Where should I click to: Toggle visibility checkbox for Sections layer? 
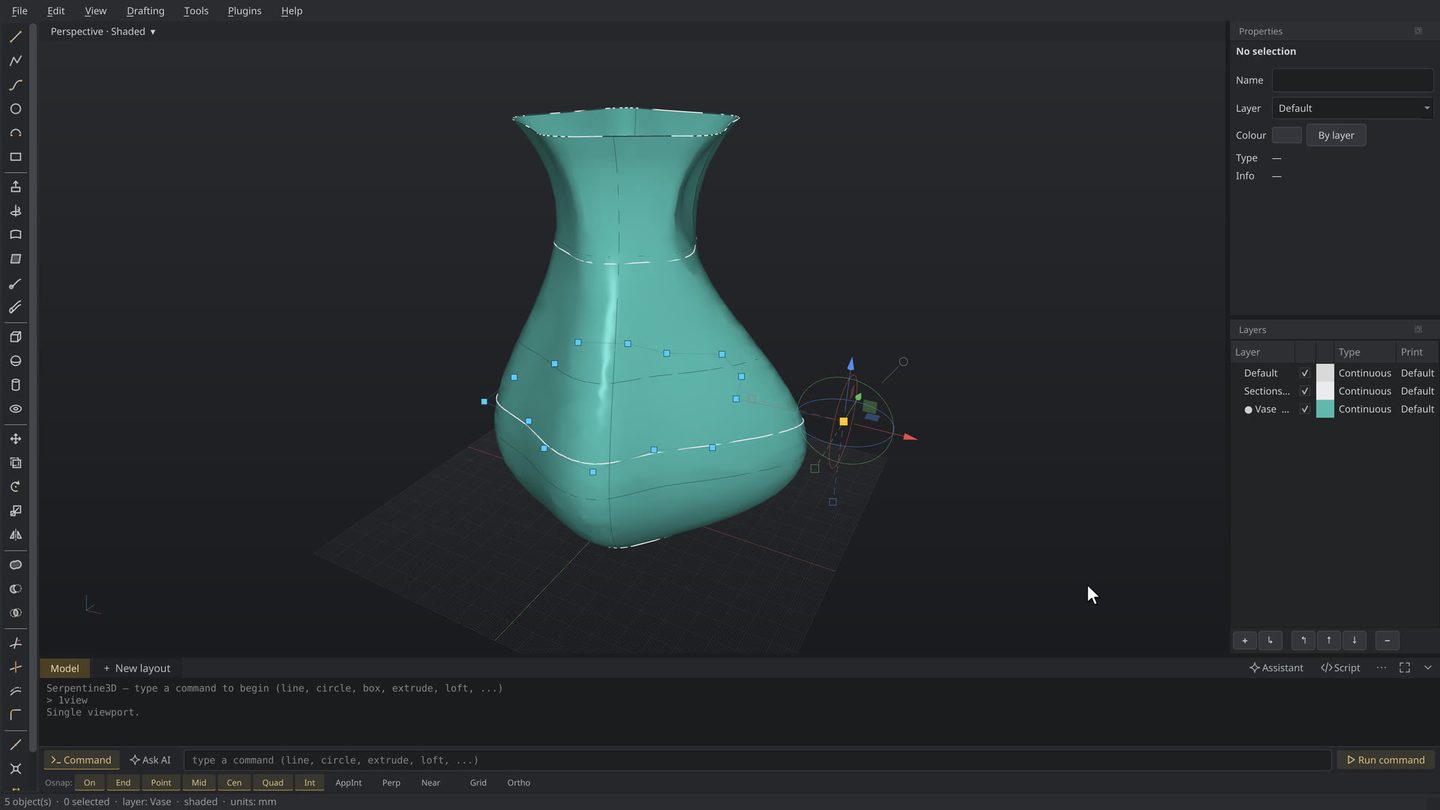pyautogui.click(x=1304, y=391)
